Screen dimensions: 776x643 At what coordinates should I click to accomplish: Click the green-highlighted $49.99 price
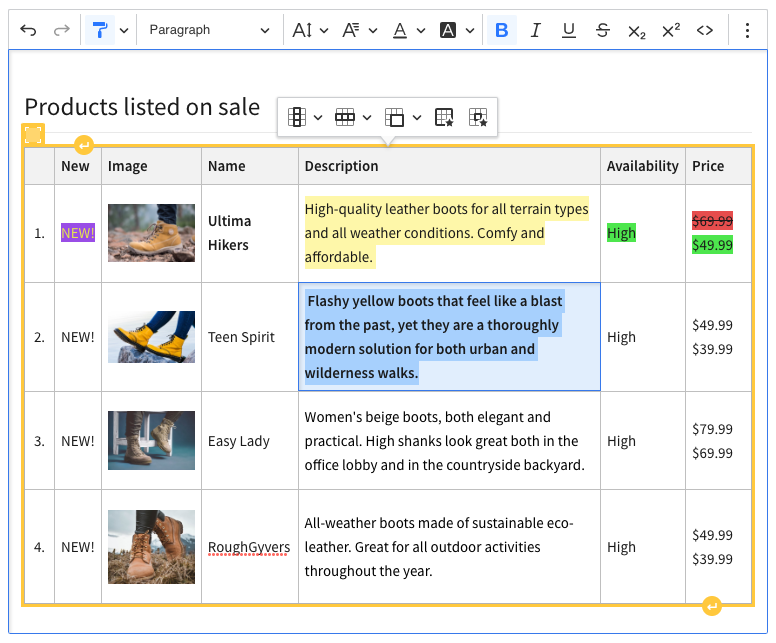(x=712, y=245)
